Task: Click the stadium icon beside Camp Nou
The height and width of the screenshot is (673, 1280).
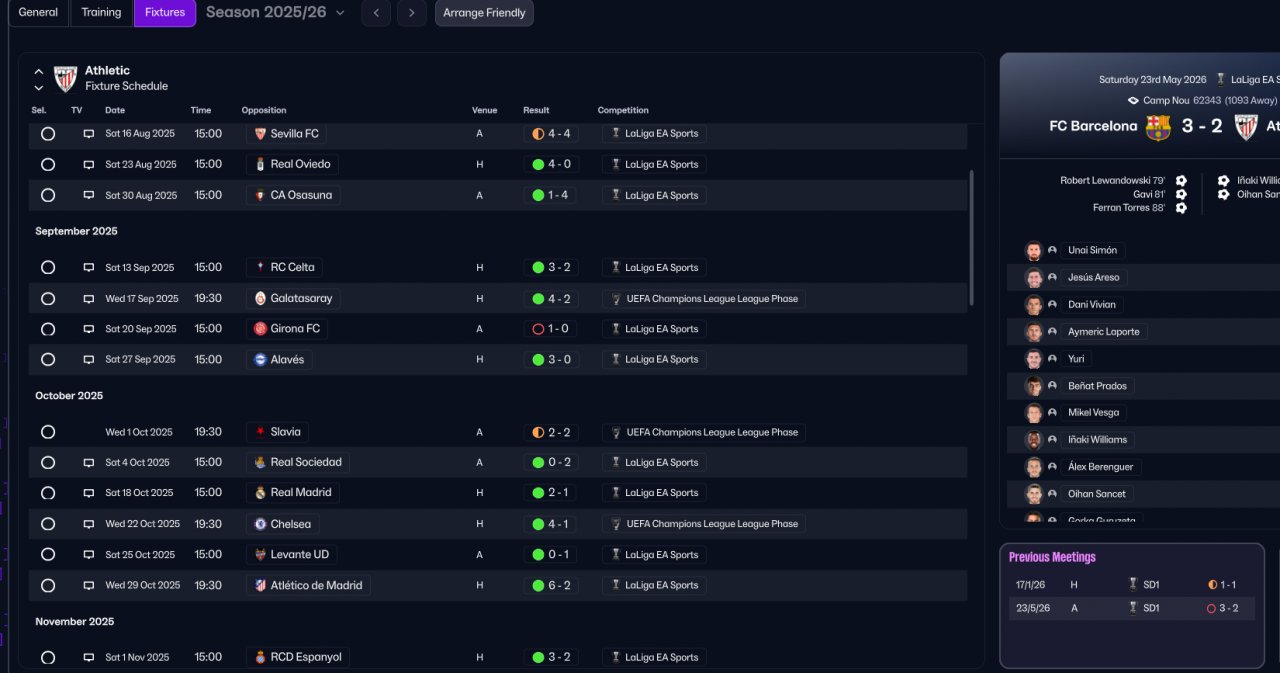Action: click(x=1133, y=100)
